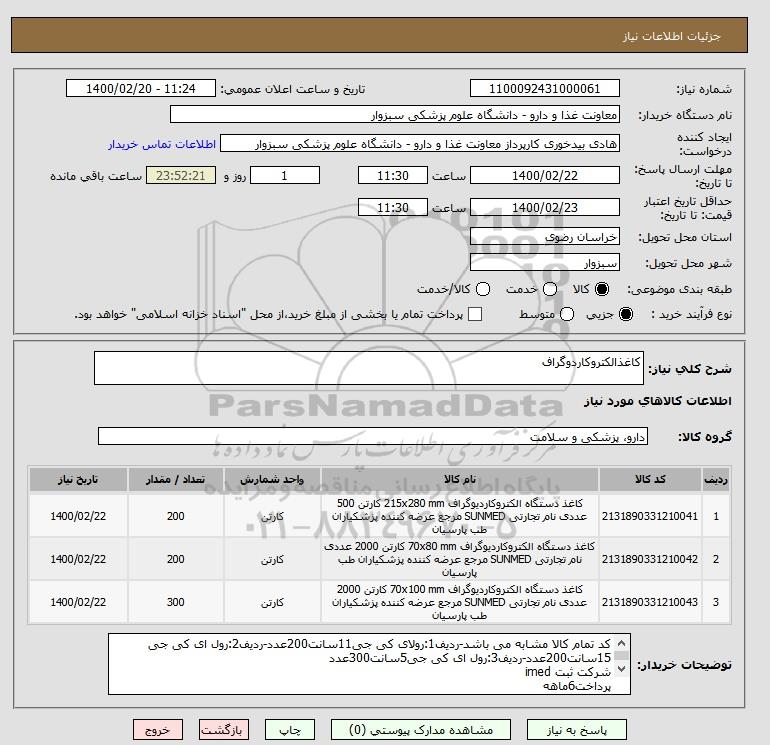Click the واحد شمارش column header
770x745 pixels.
point(272,479)
